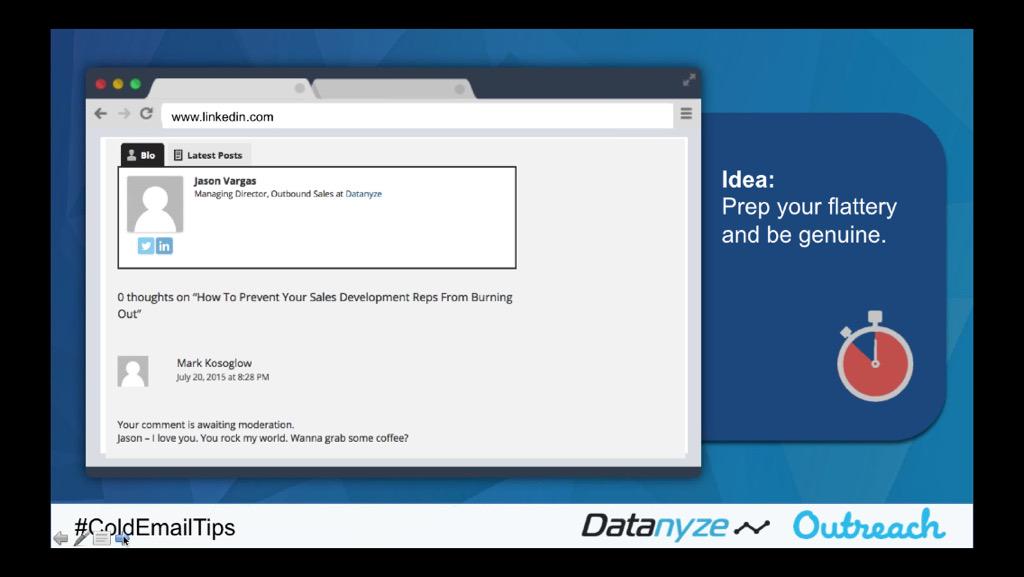Open the browser hamburger menu
This screenshot has height=577, width=1024.
pos(686,114)
